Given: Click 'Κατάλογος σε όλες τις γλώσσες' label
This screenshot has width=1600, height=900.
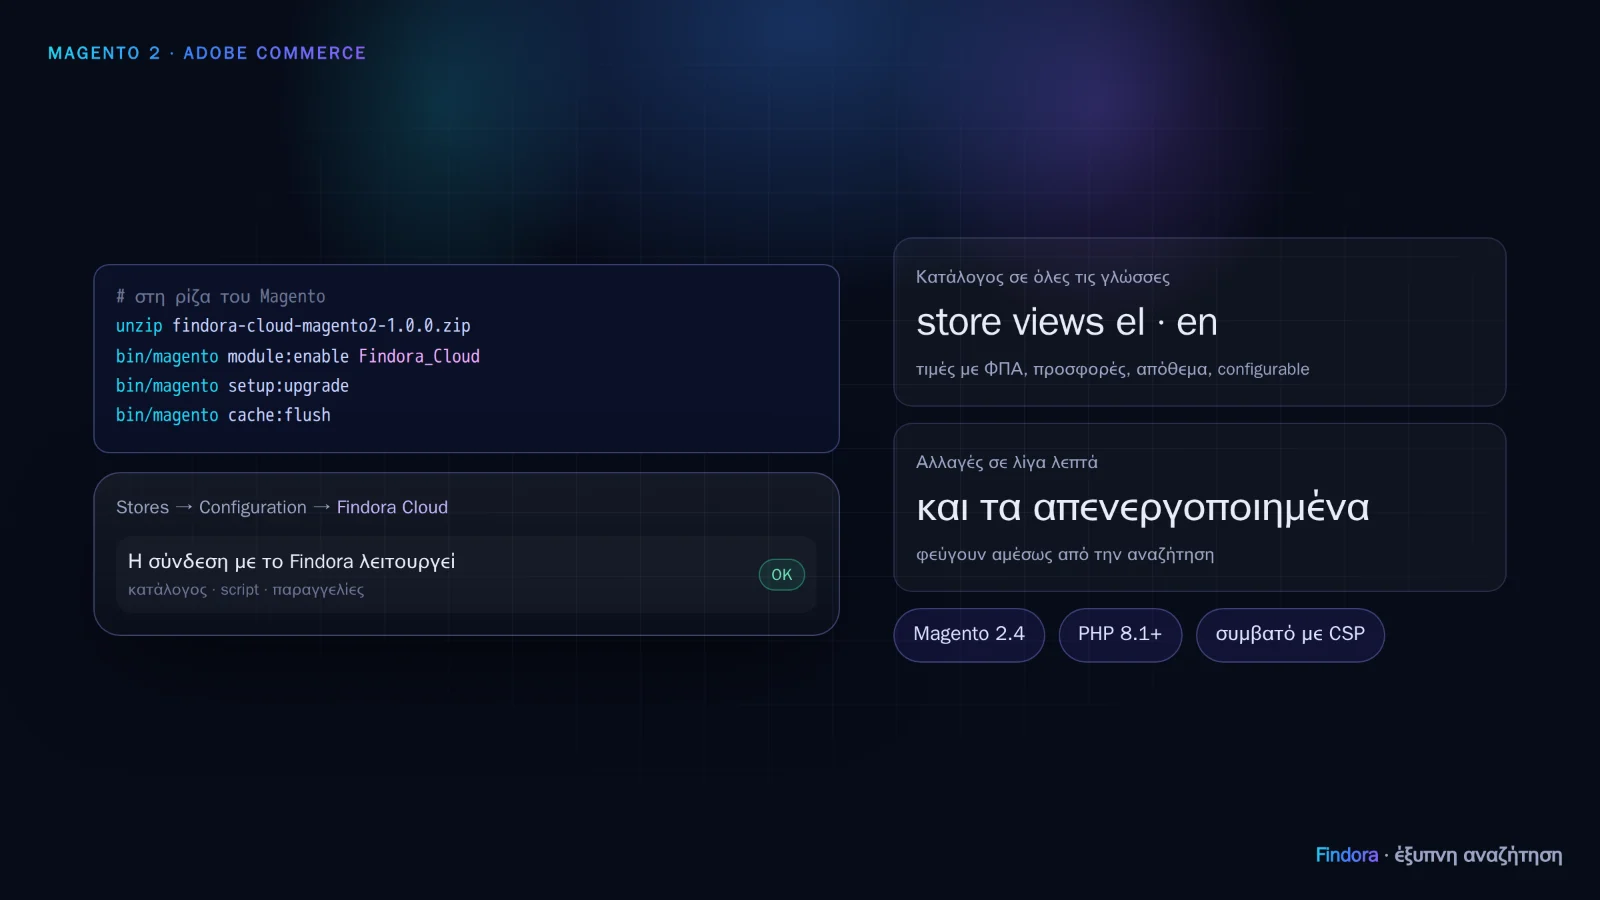Looking at the screenshot, I should (1043, 277).
